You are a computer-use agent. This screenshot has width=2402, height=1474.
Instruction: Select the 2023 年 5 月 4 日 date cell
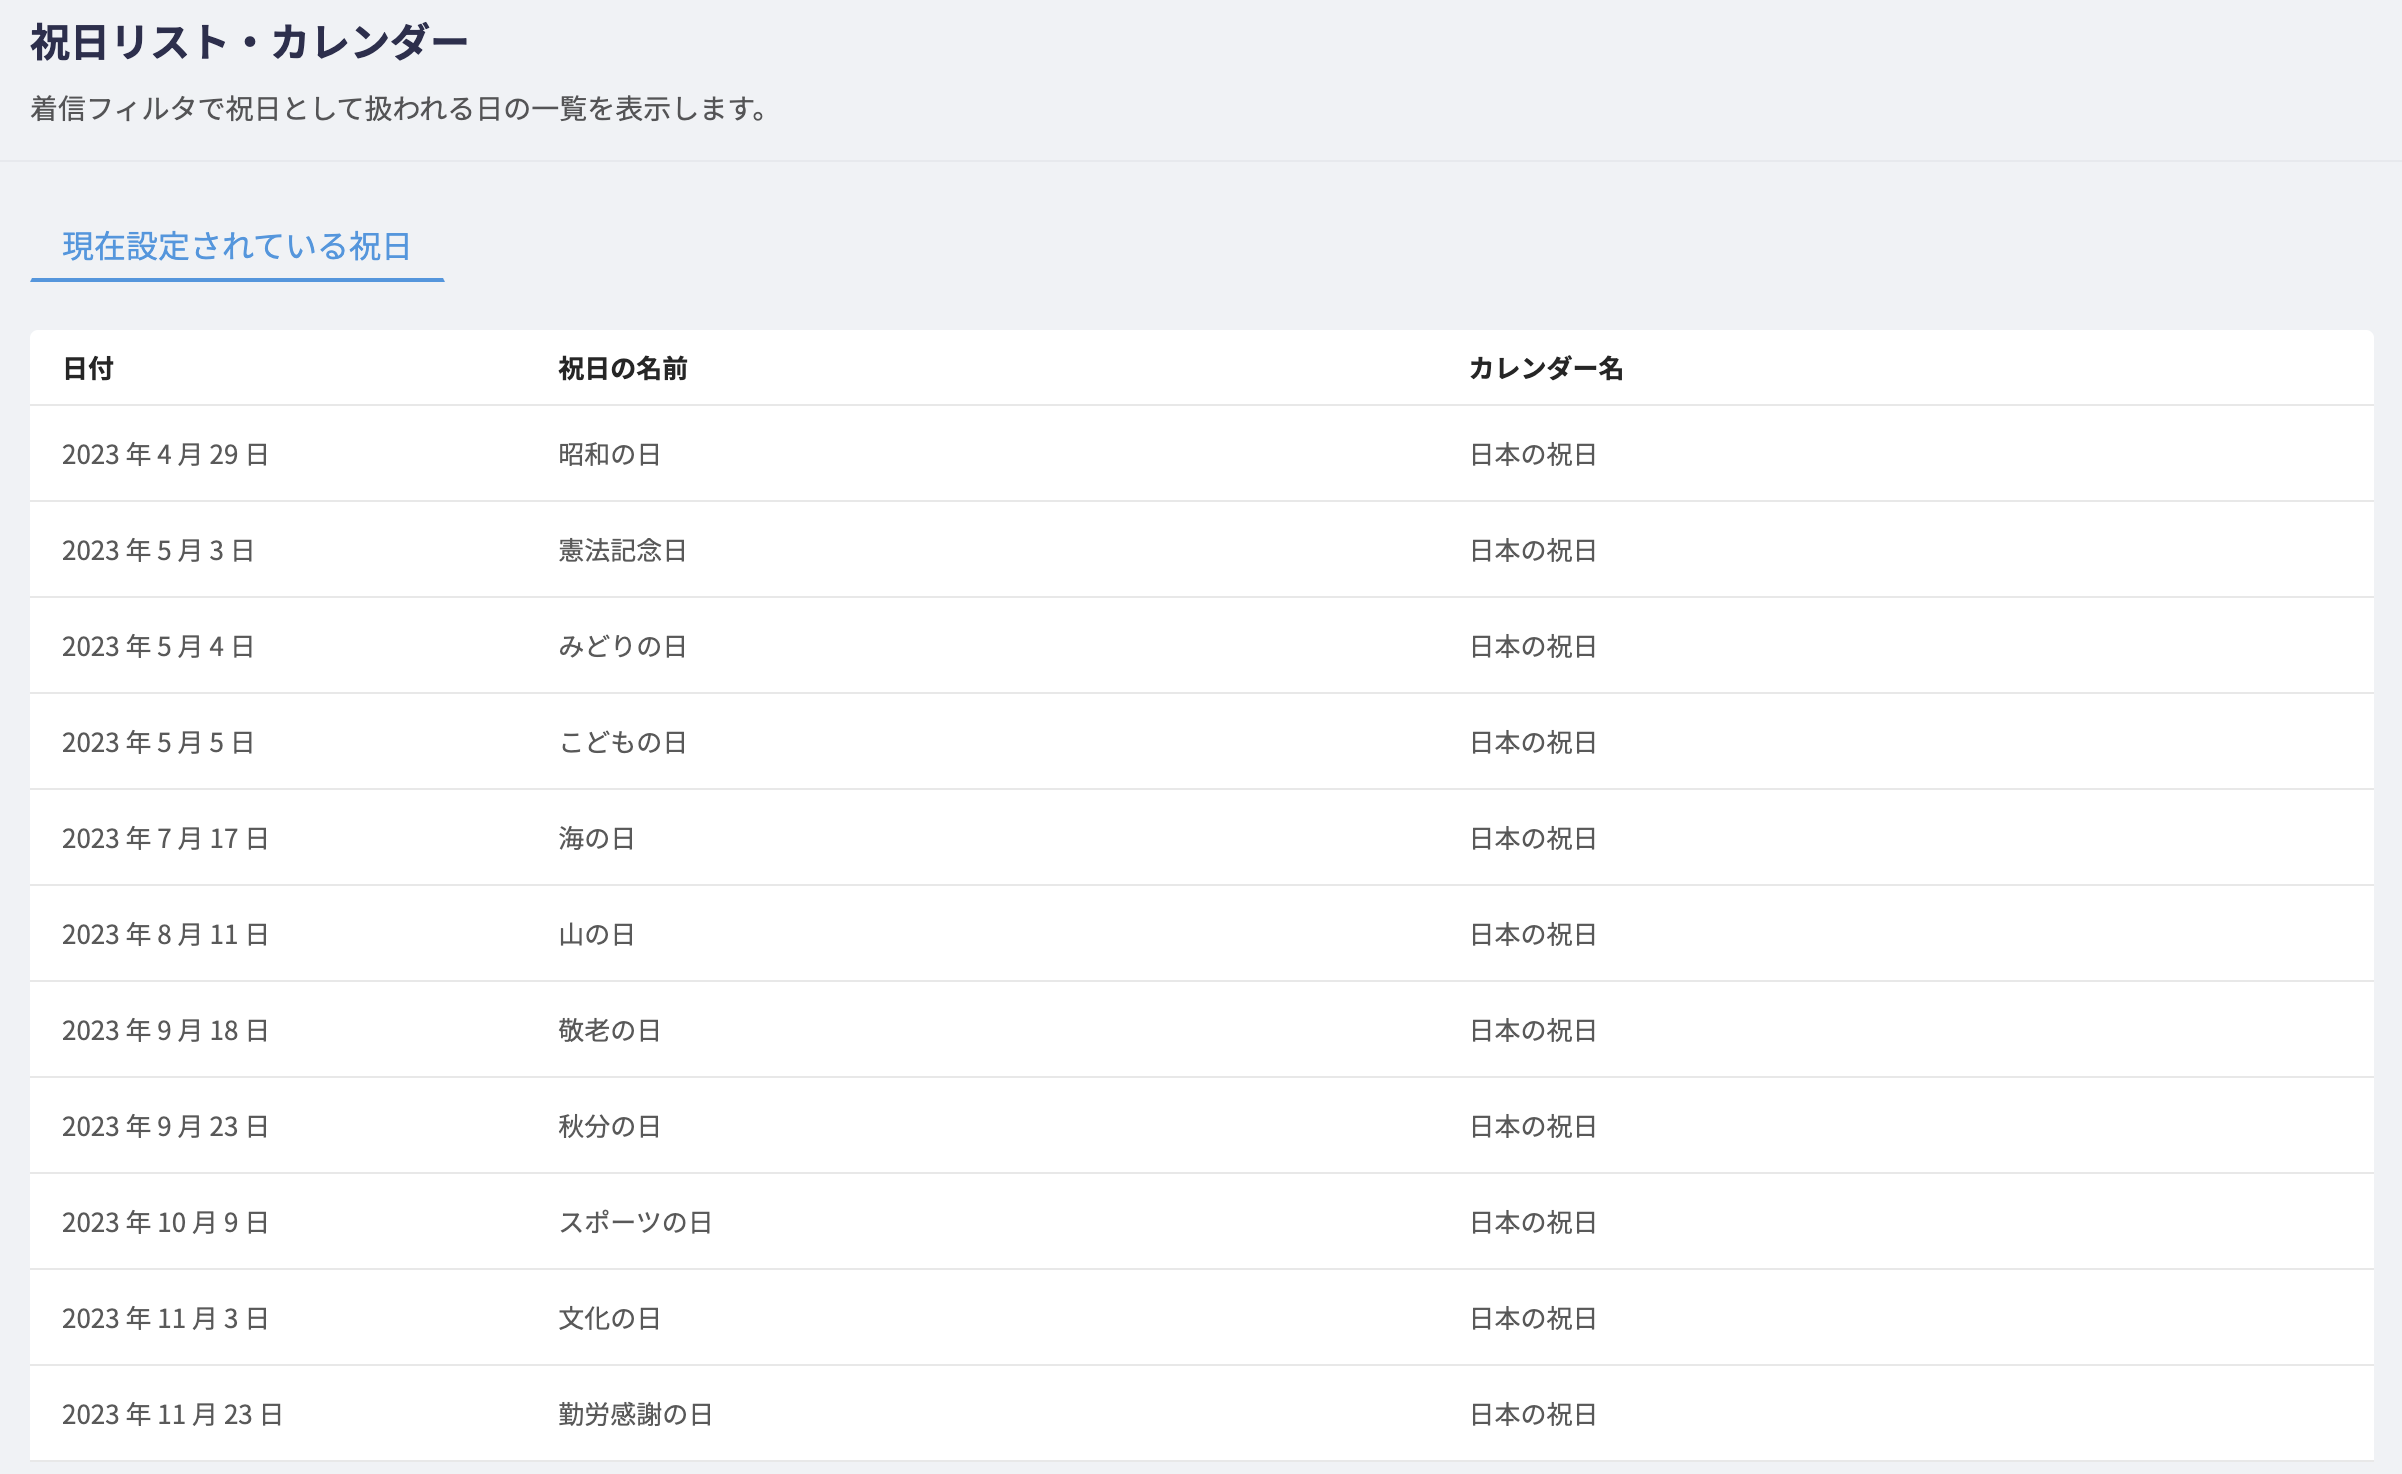coord(158,646)
